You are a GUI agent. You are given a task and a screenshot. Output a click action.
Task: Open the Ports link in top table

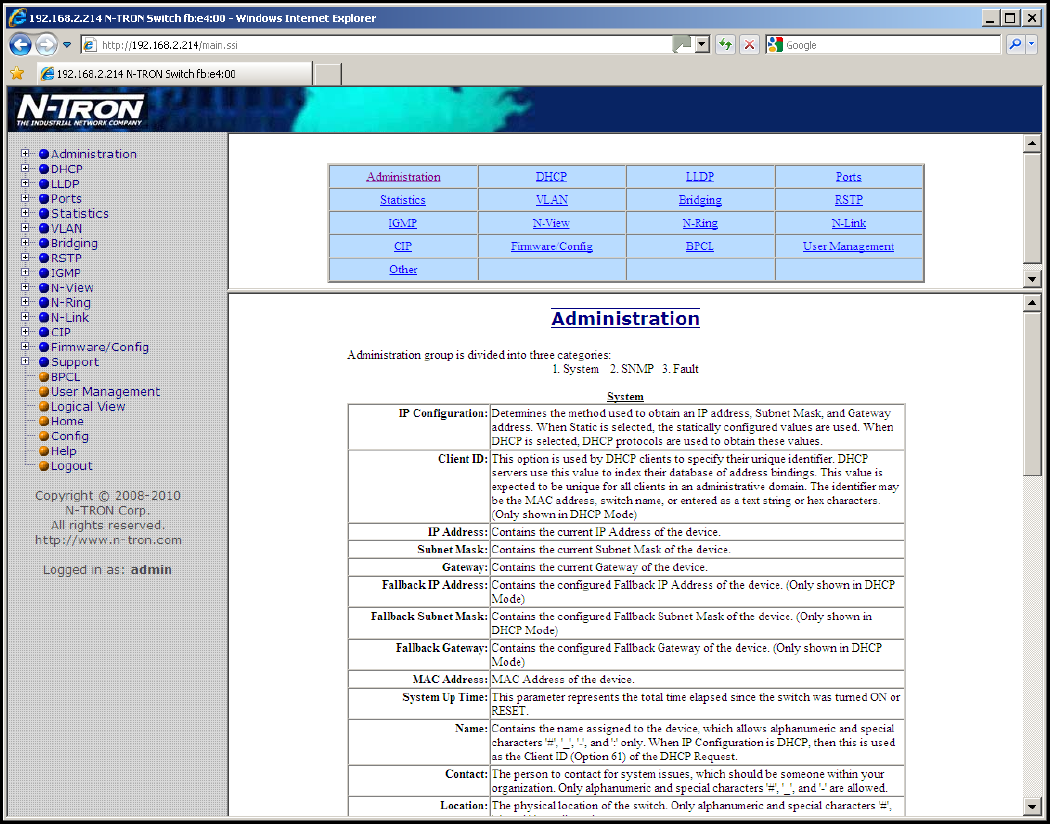[x=848, y=177]
